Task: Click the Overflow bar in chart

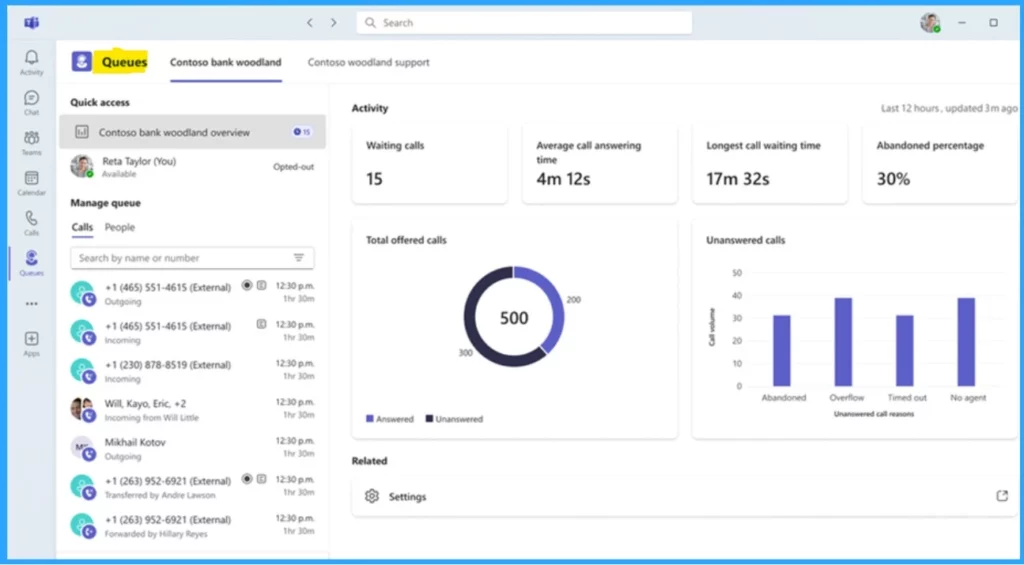Action: click(x=843, y=342)
